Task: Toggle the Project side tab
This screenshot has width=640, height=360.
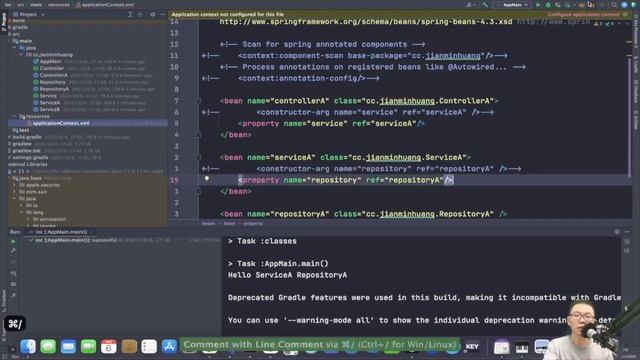Action: pyautogui.click(x=4, y=21)
